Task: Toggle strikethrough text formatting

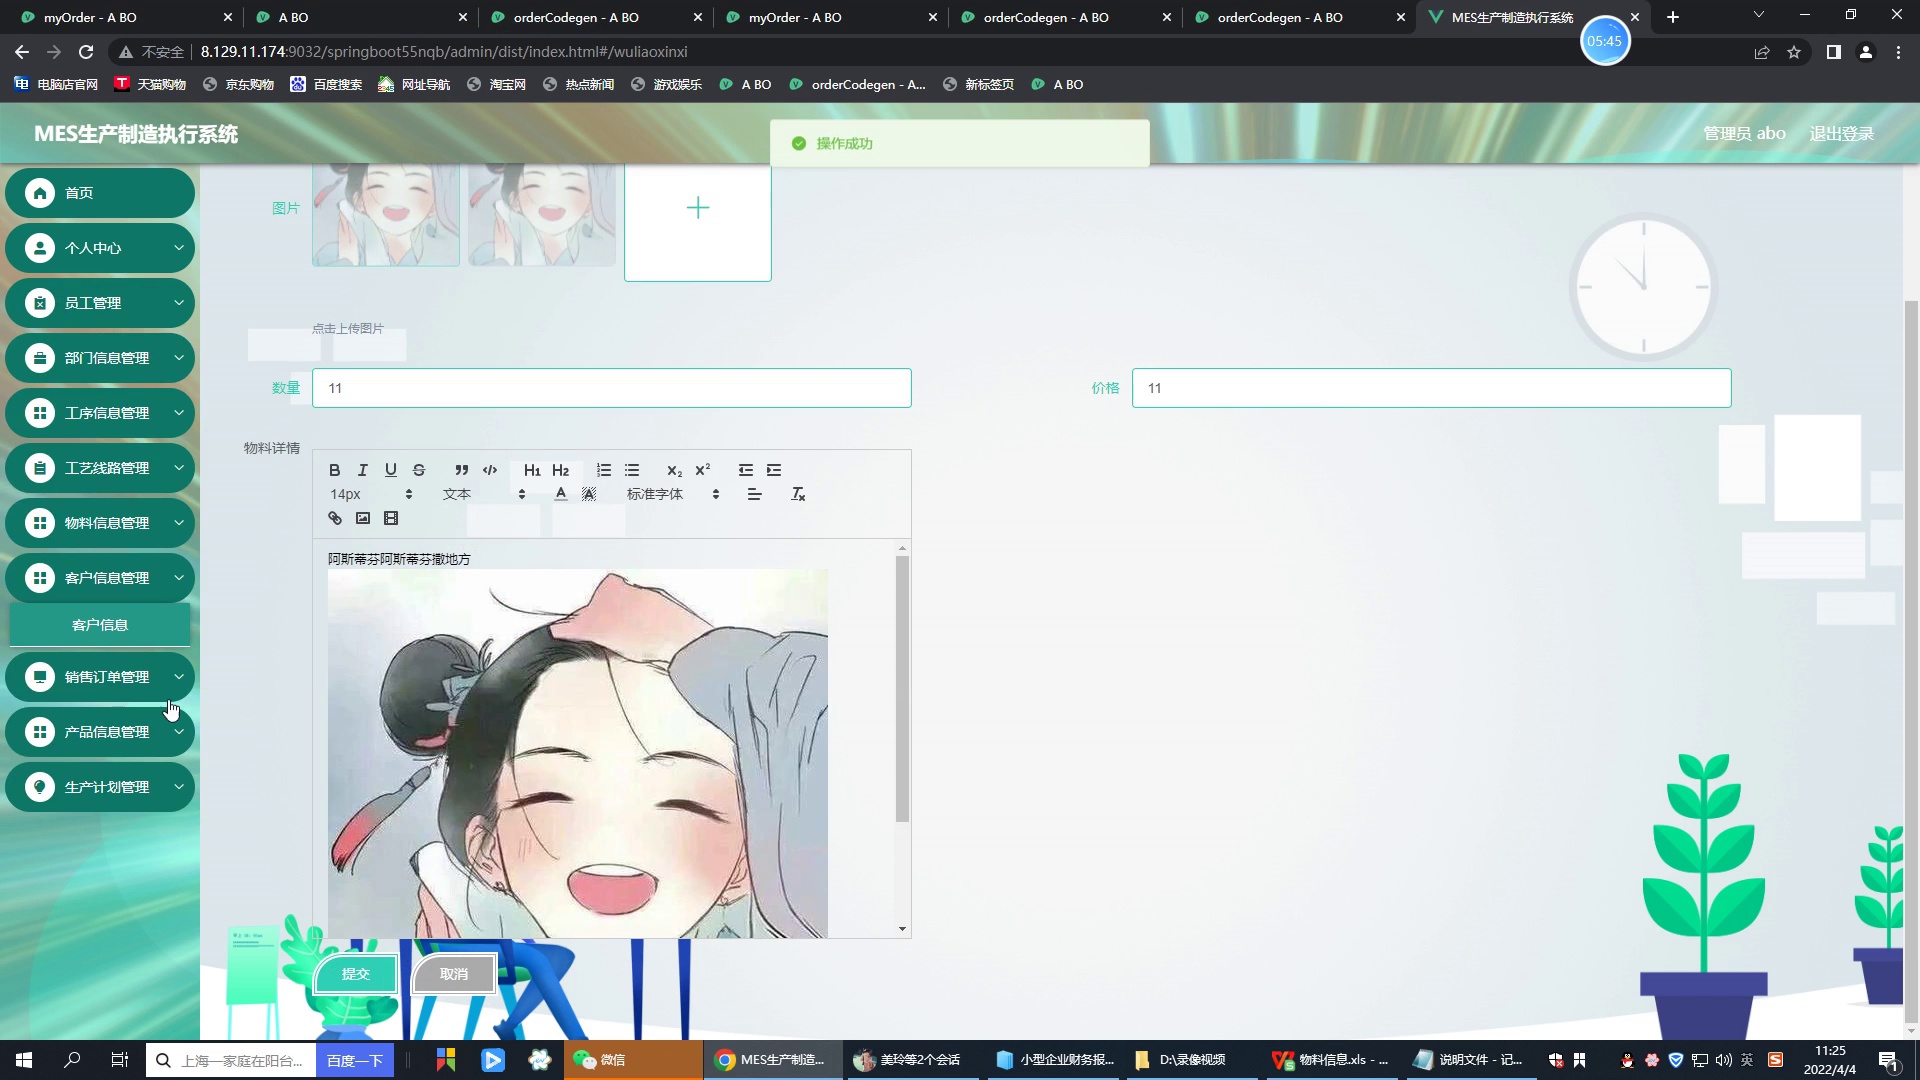Action: (x=419, y=470)
